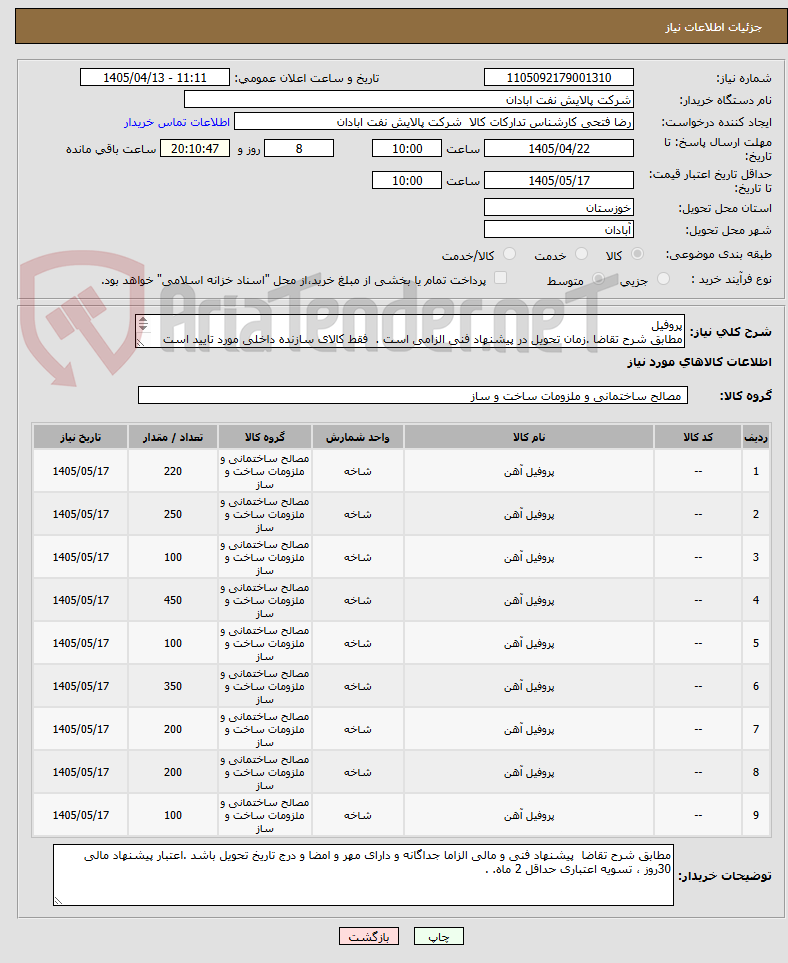Click the remaining days field showing 8

(x=299, y=149)
